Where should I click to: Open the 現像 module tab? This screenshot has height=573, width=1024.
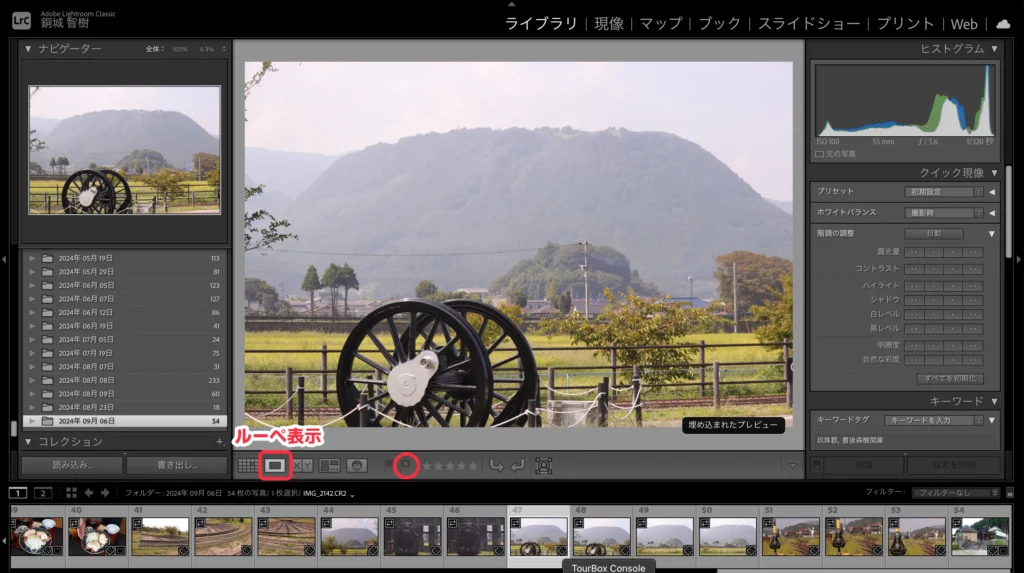[608, 23]
